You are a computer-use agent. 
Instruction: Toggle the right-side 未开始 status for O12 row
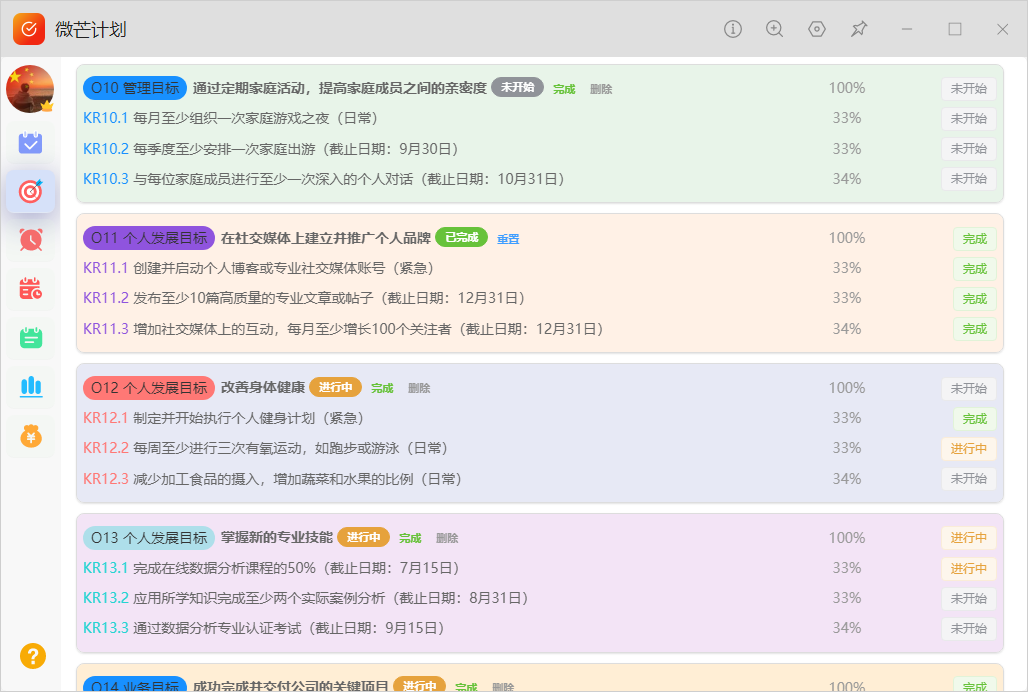[968, 389]
